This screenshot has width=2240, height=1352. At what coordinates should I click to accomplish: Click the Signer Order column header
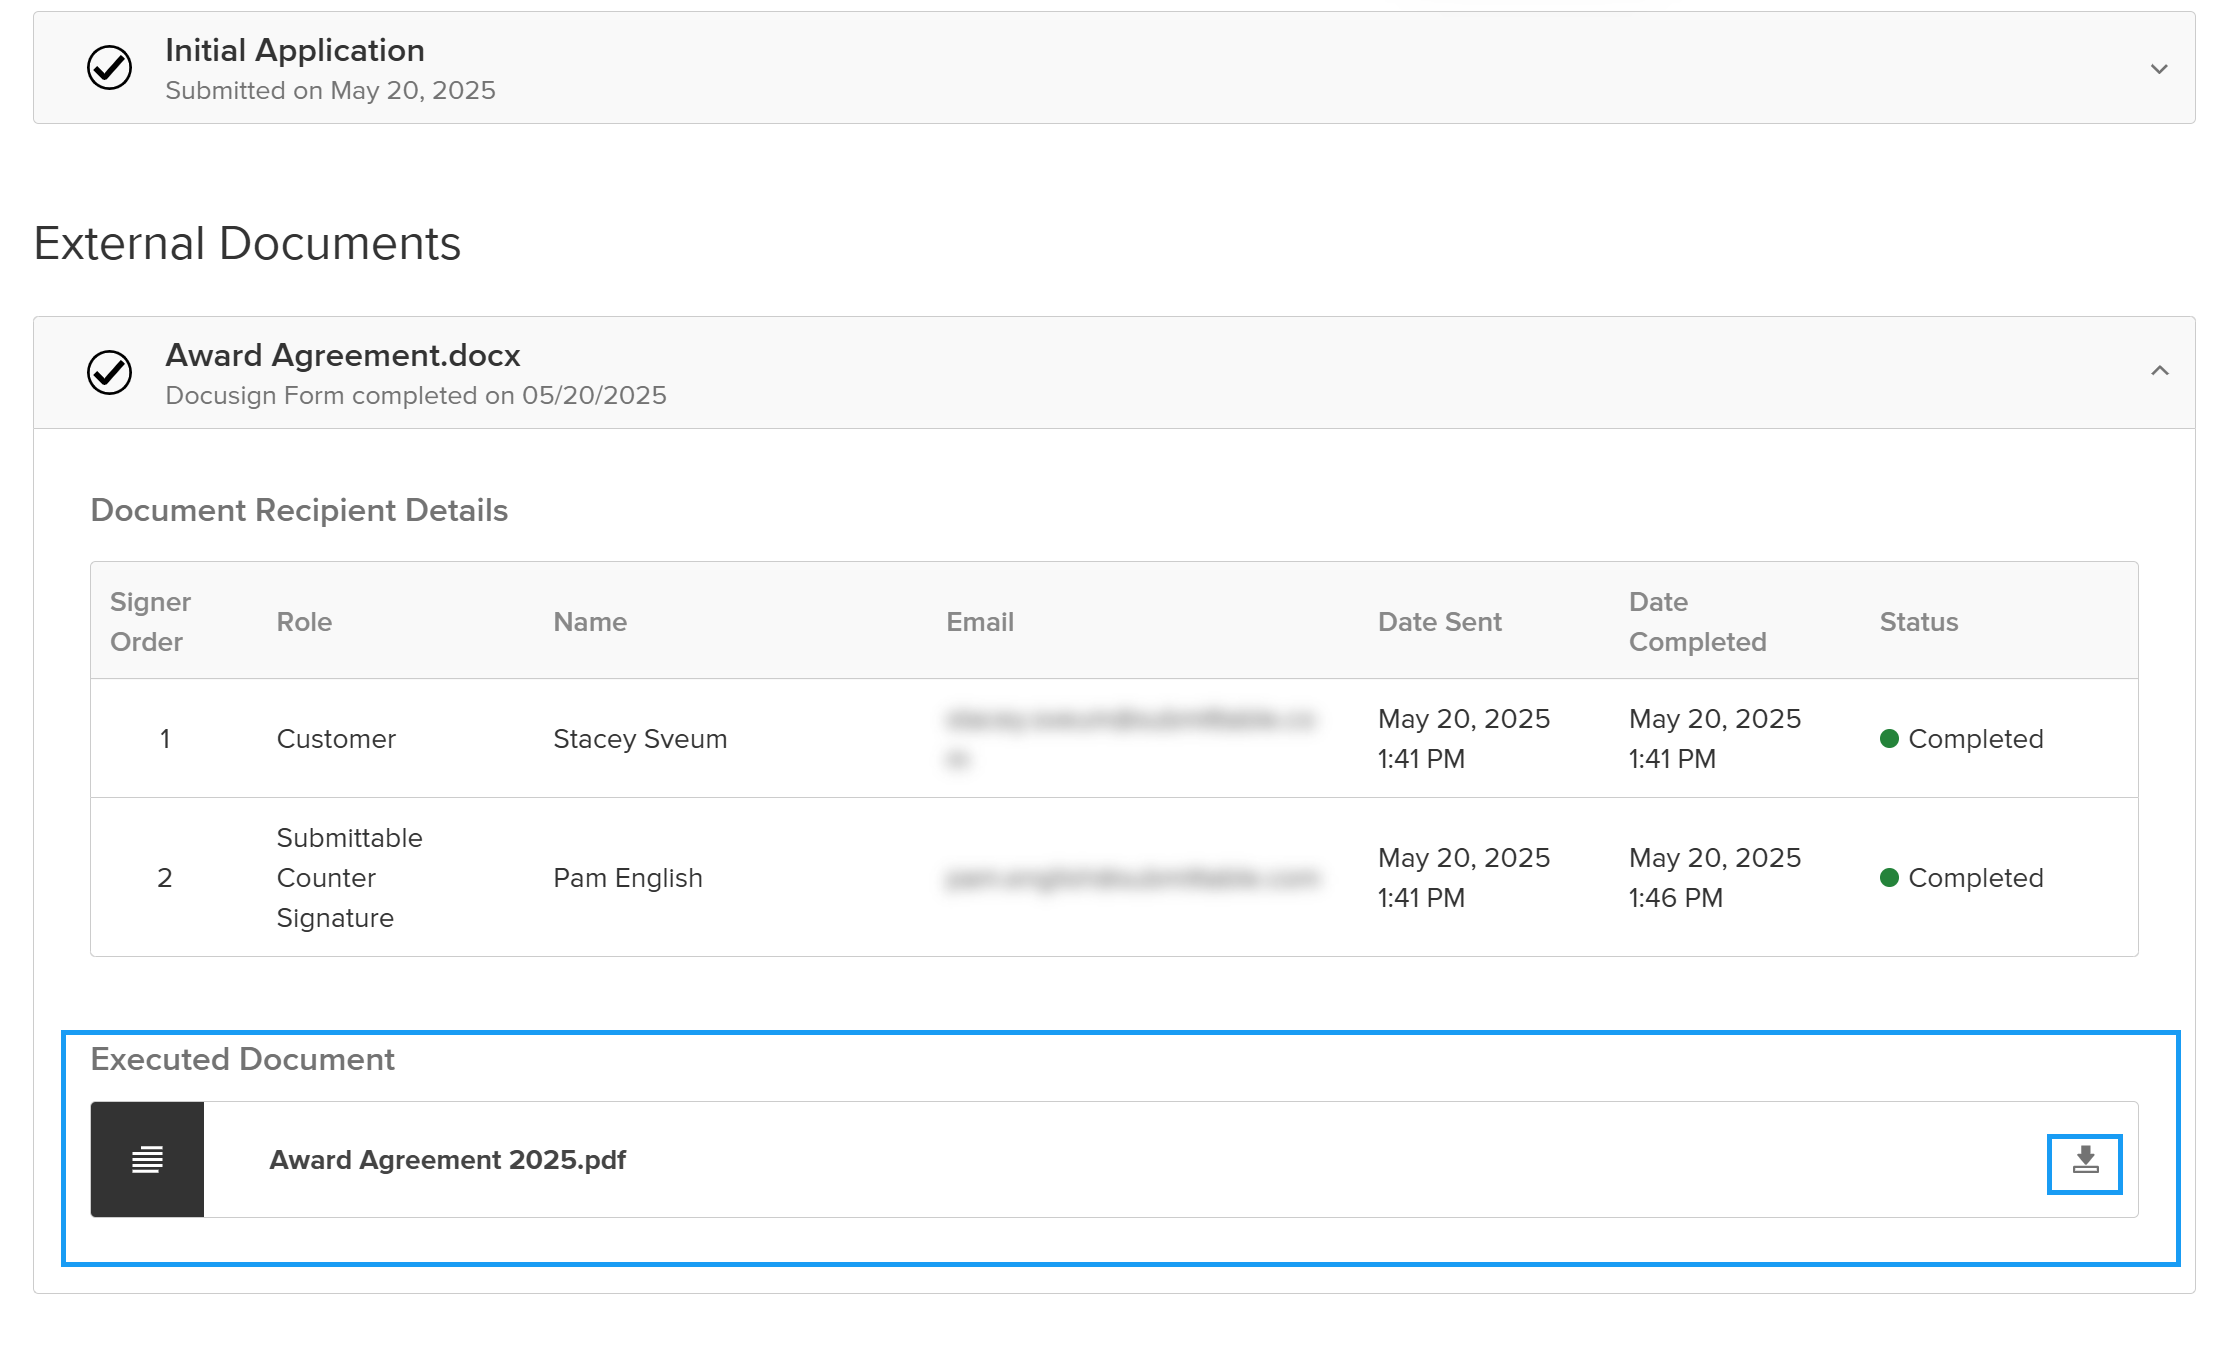coord(150,621)
